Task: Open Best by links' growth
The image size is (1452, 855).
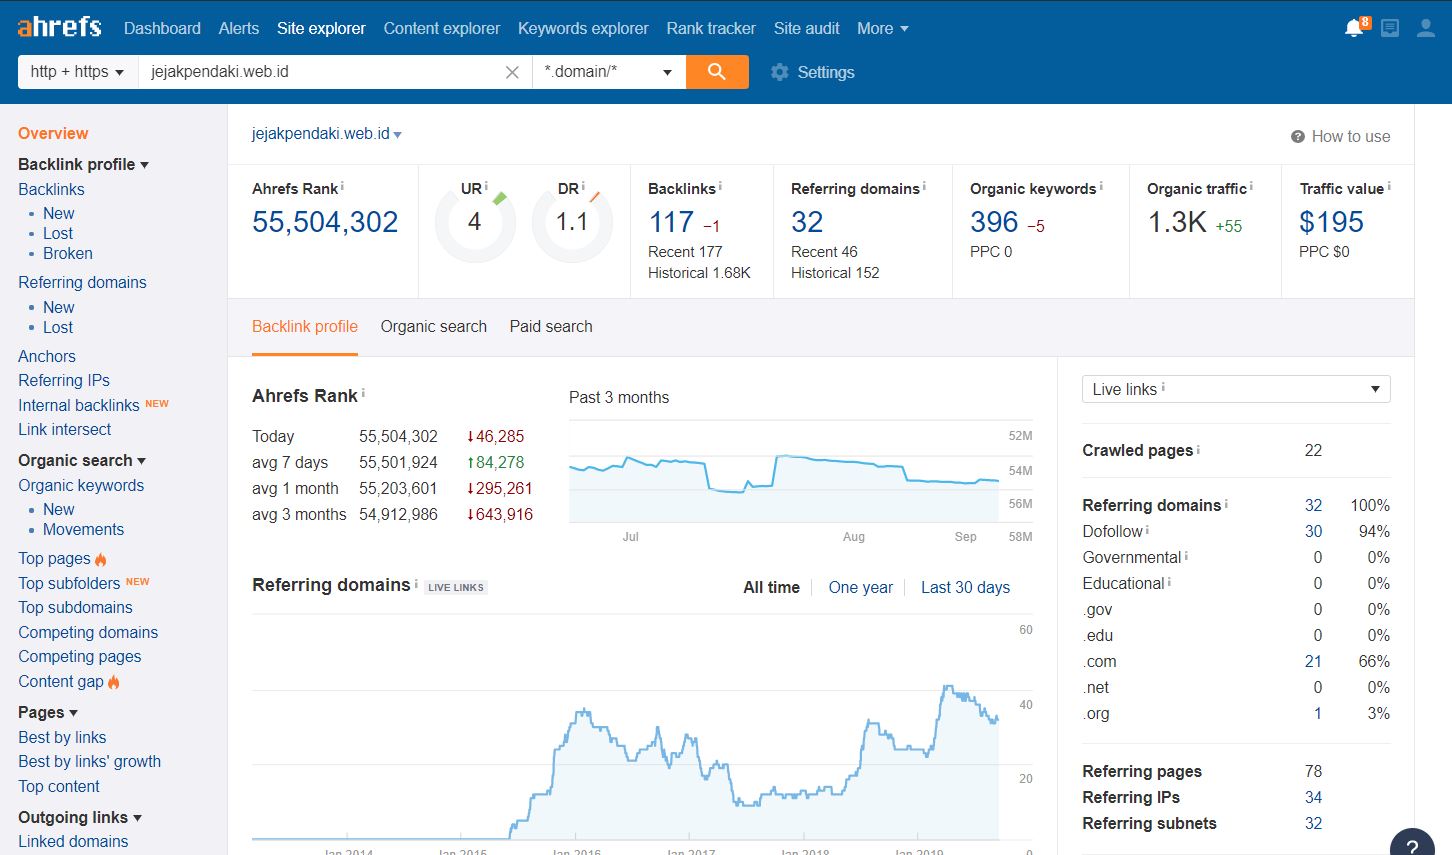Action: (x=90, y=761)
